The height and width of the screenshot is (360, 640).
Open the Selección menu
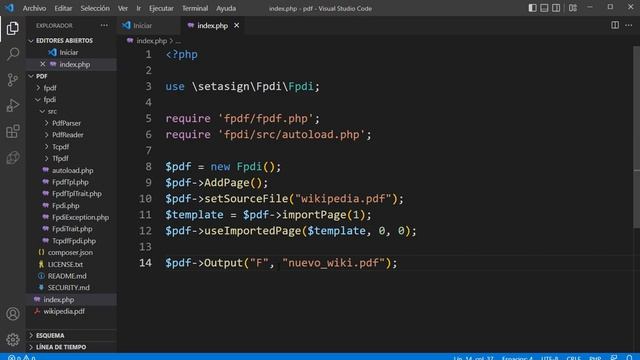click(95, 8)
